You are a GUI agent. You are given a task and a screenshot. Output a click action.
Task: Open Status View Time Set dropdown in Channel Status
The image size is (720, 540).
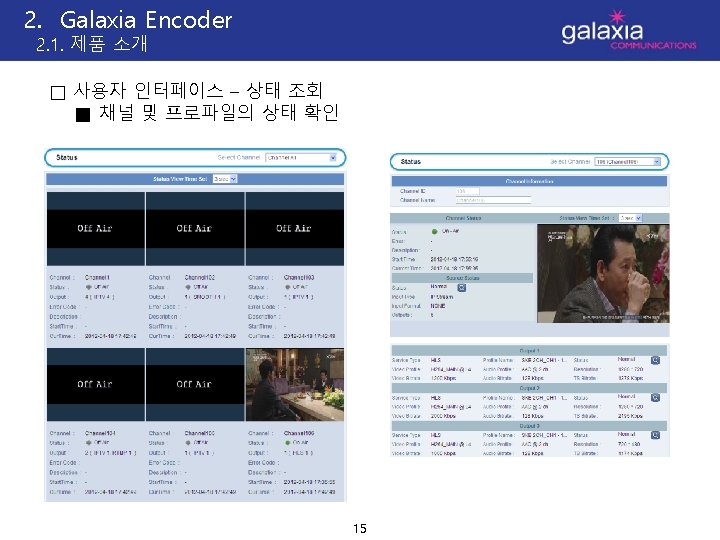(x=630, y=218)
